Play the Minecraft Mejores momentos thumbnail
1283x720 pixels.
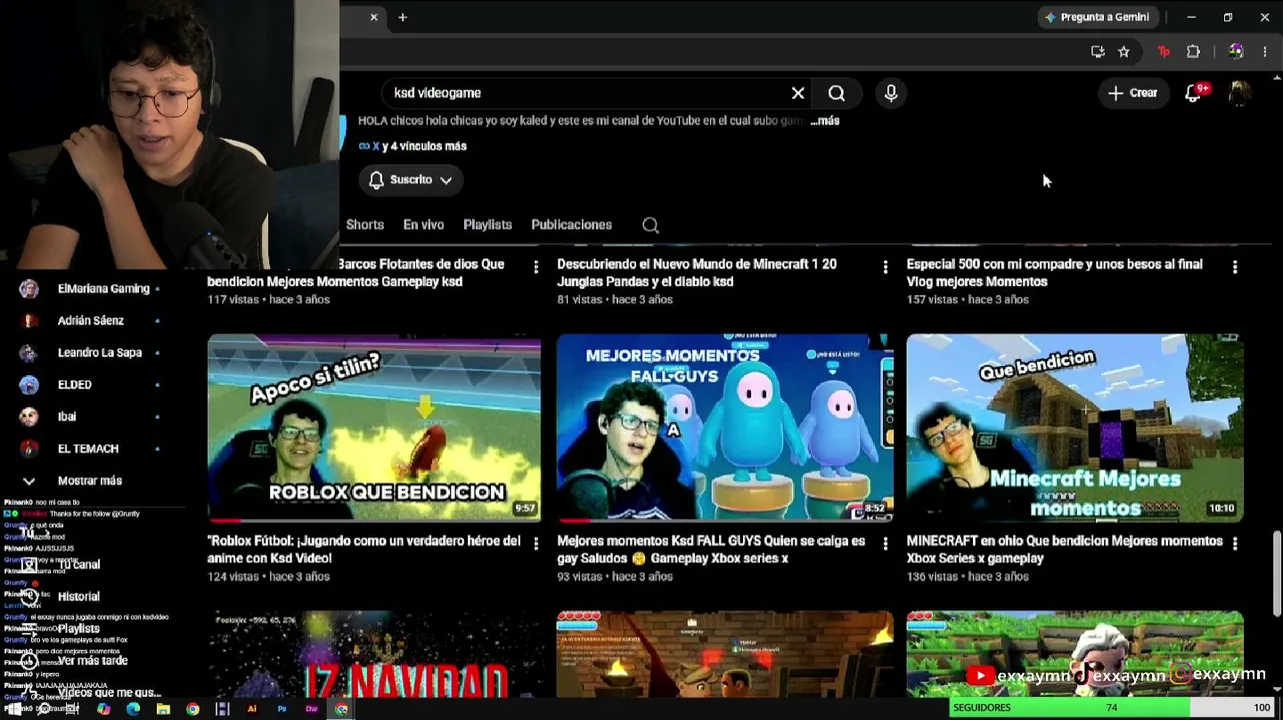[1075, 428]
